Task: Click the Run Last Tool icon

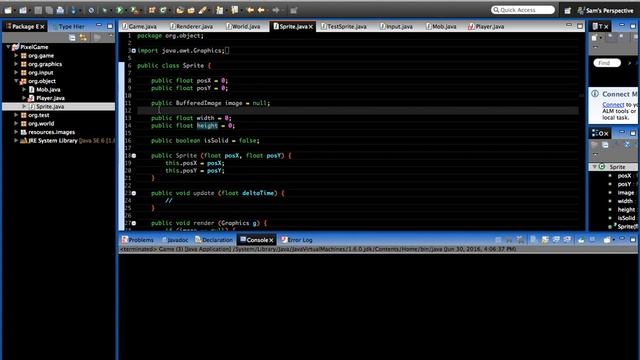Action: [134, 10]
